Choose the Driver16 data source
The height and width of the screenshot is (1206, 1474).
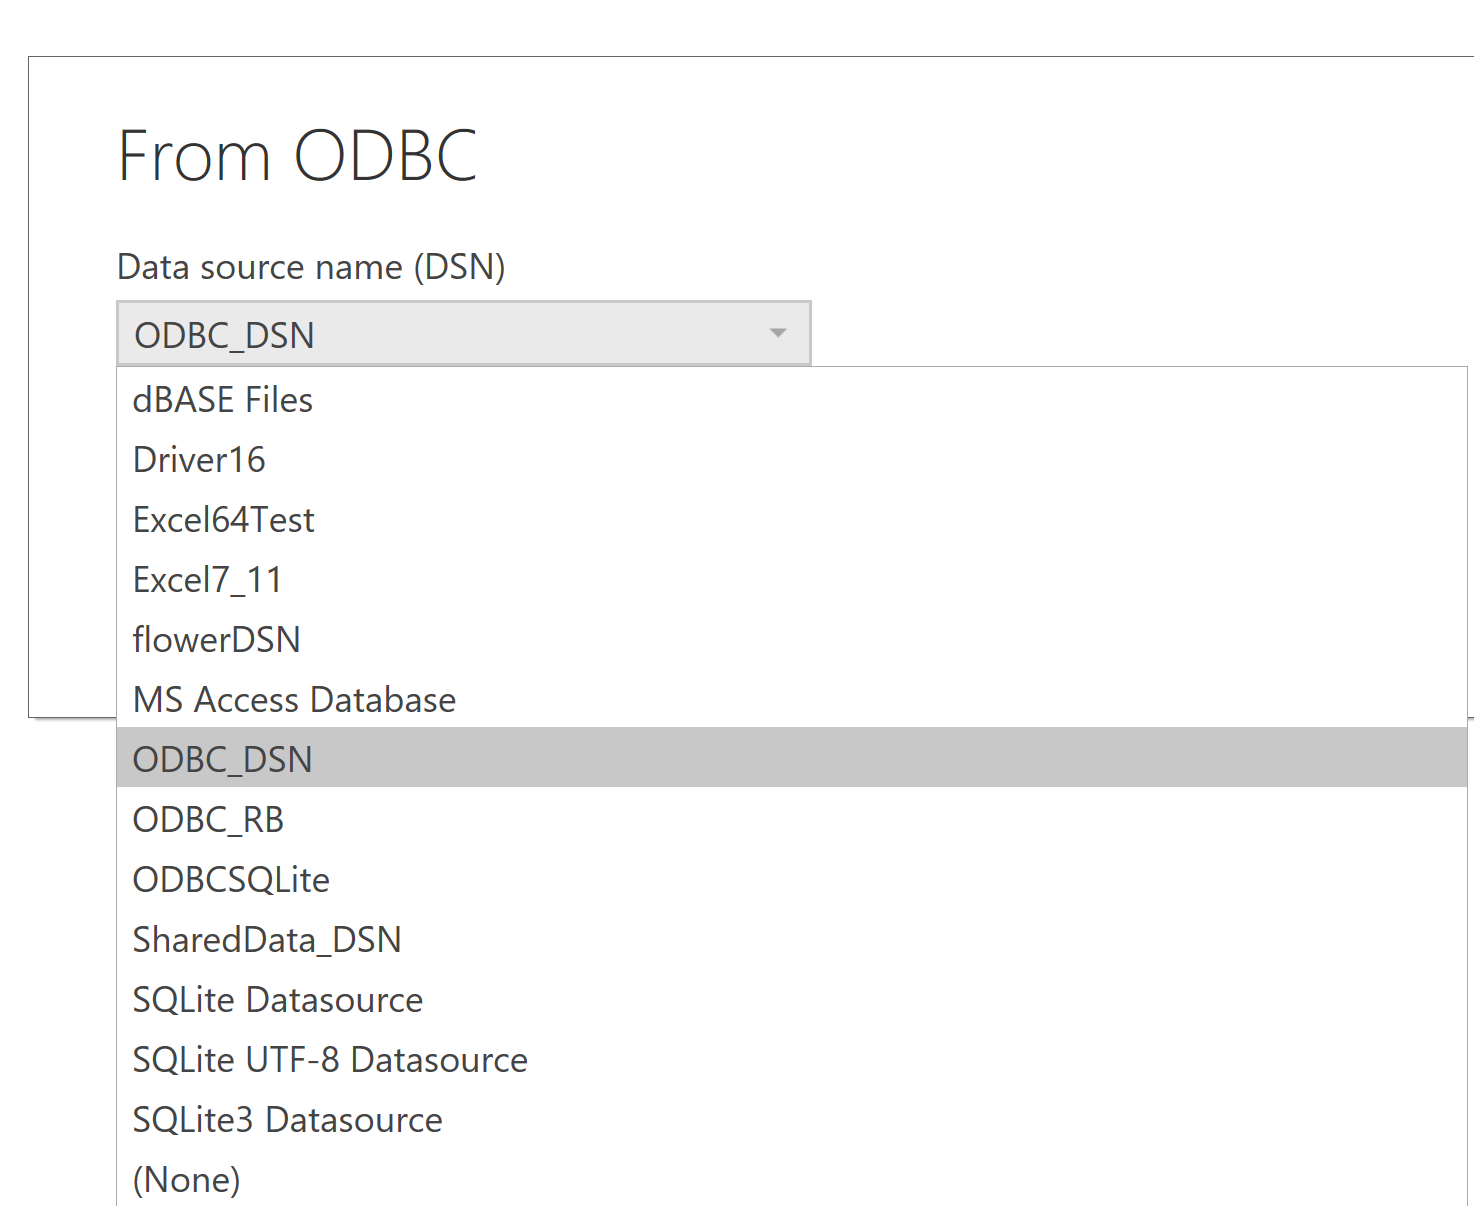(x=199, y=459)
